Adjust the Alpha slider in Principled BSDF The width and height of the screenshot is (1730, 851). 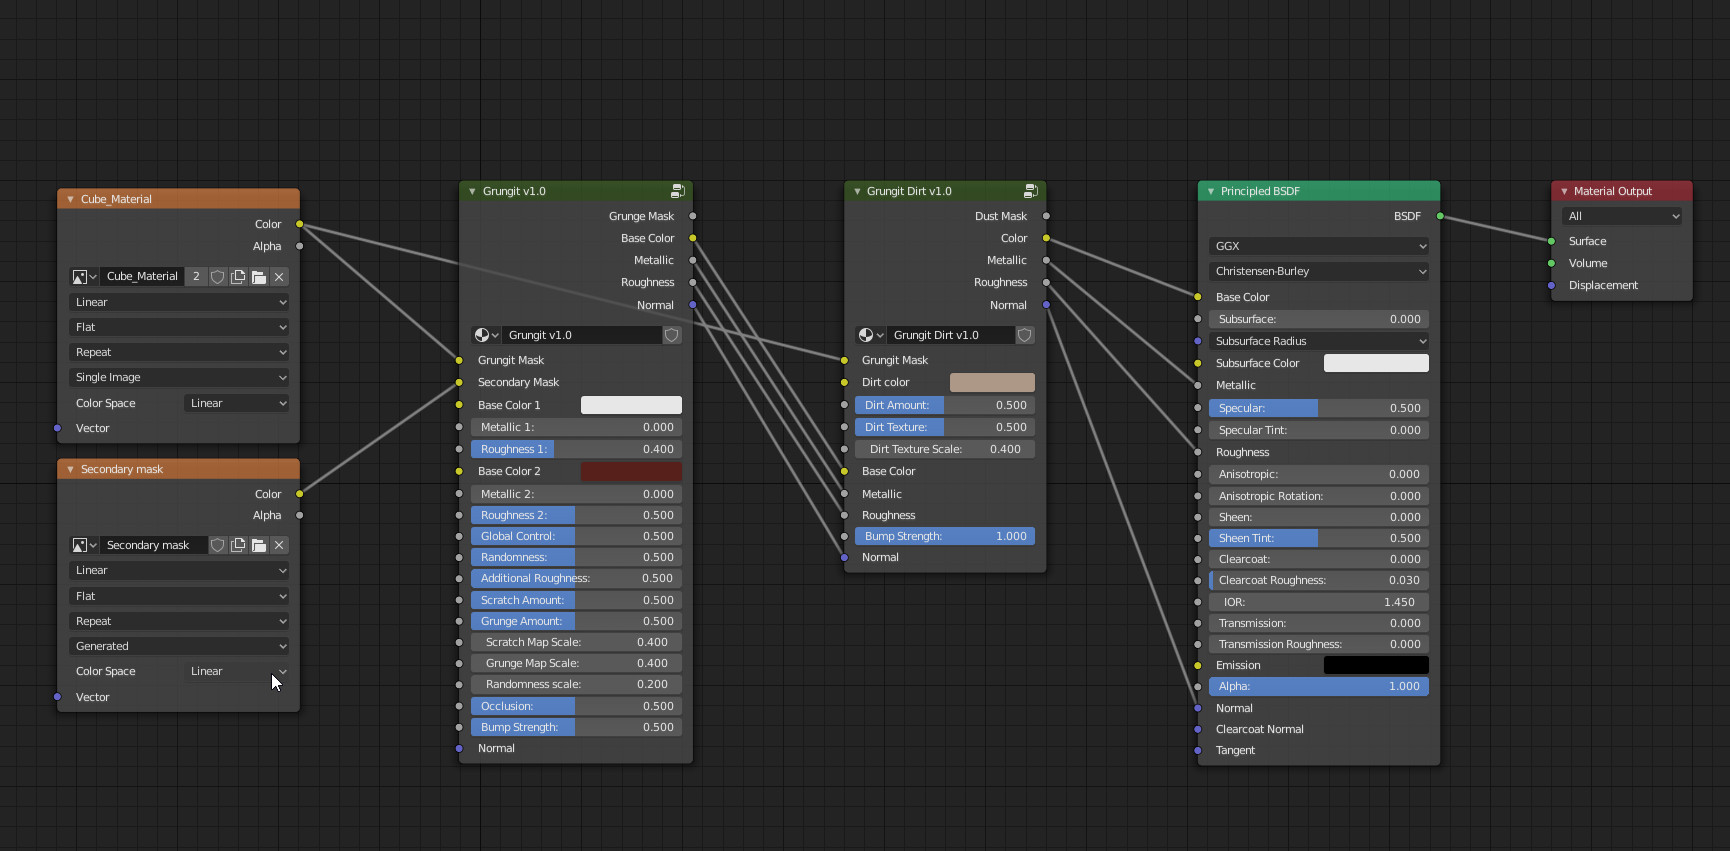tap(1318, 686)
